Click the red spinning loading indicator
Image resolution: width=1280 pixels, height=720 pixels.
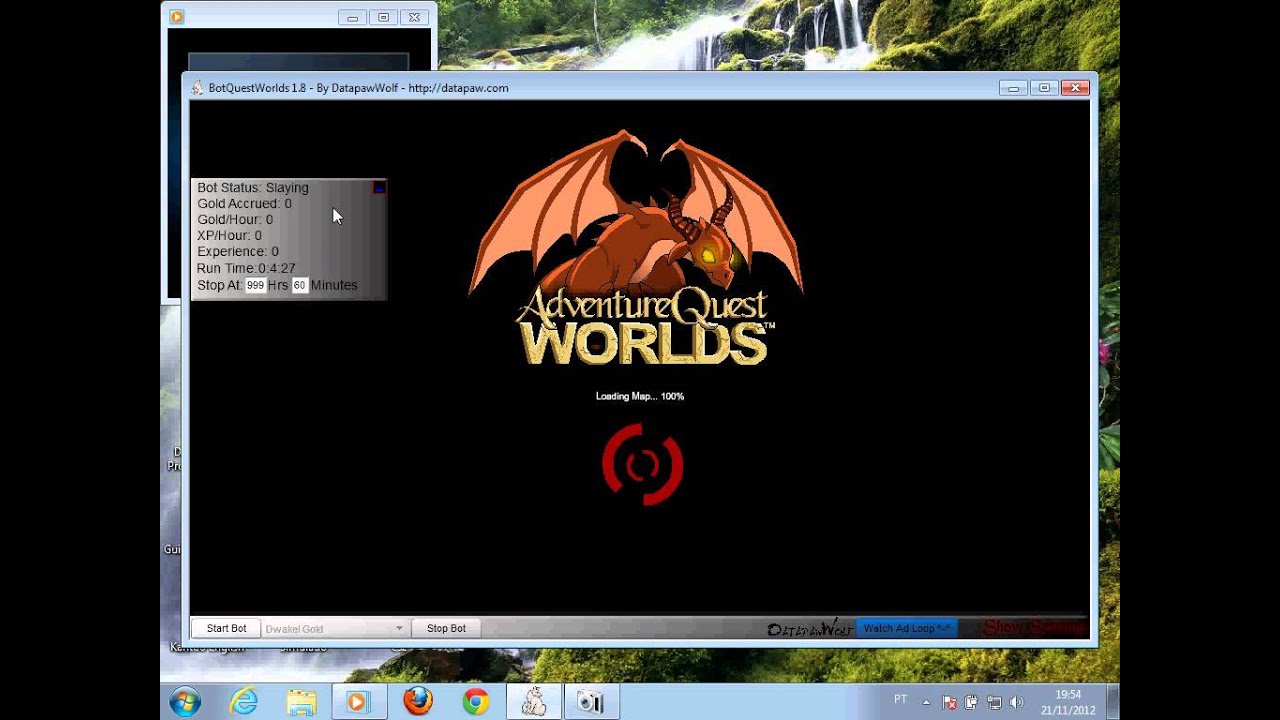click(x=642, y=464)
